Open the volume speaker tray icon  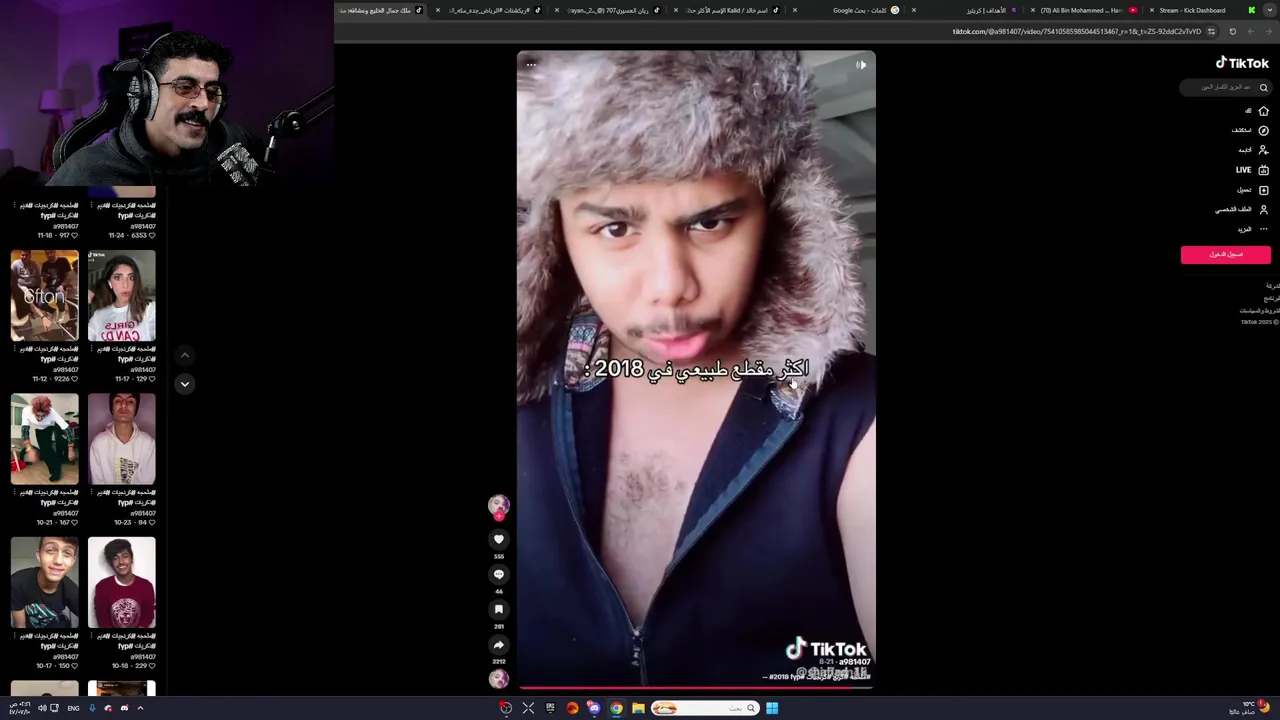pyautogui.click(x=42, y=708)
